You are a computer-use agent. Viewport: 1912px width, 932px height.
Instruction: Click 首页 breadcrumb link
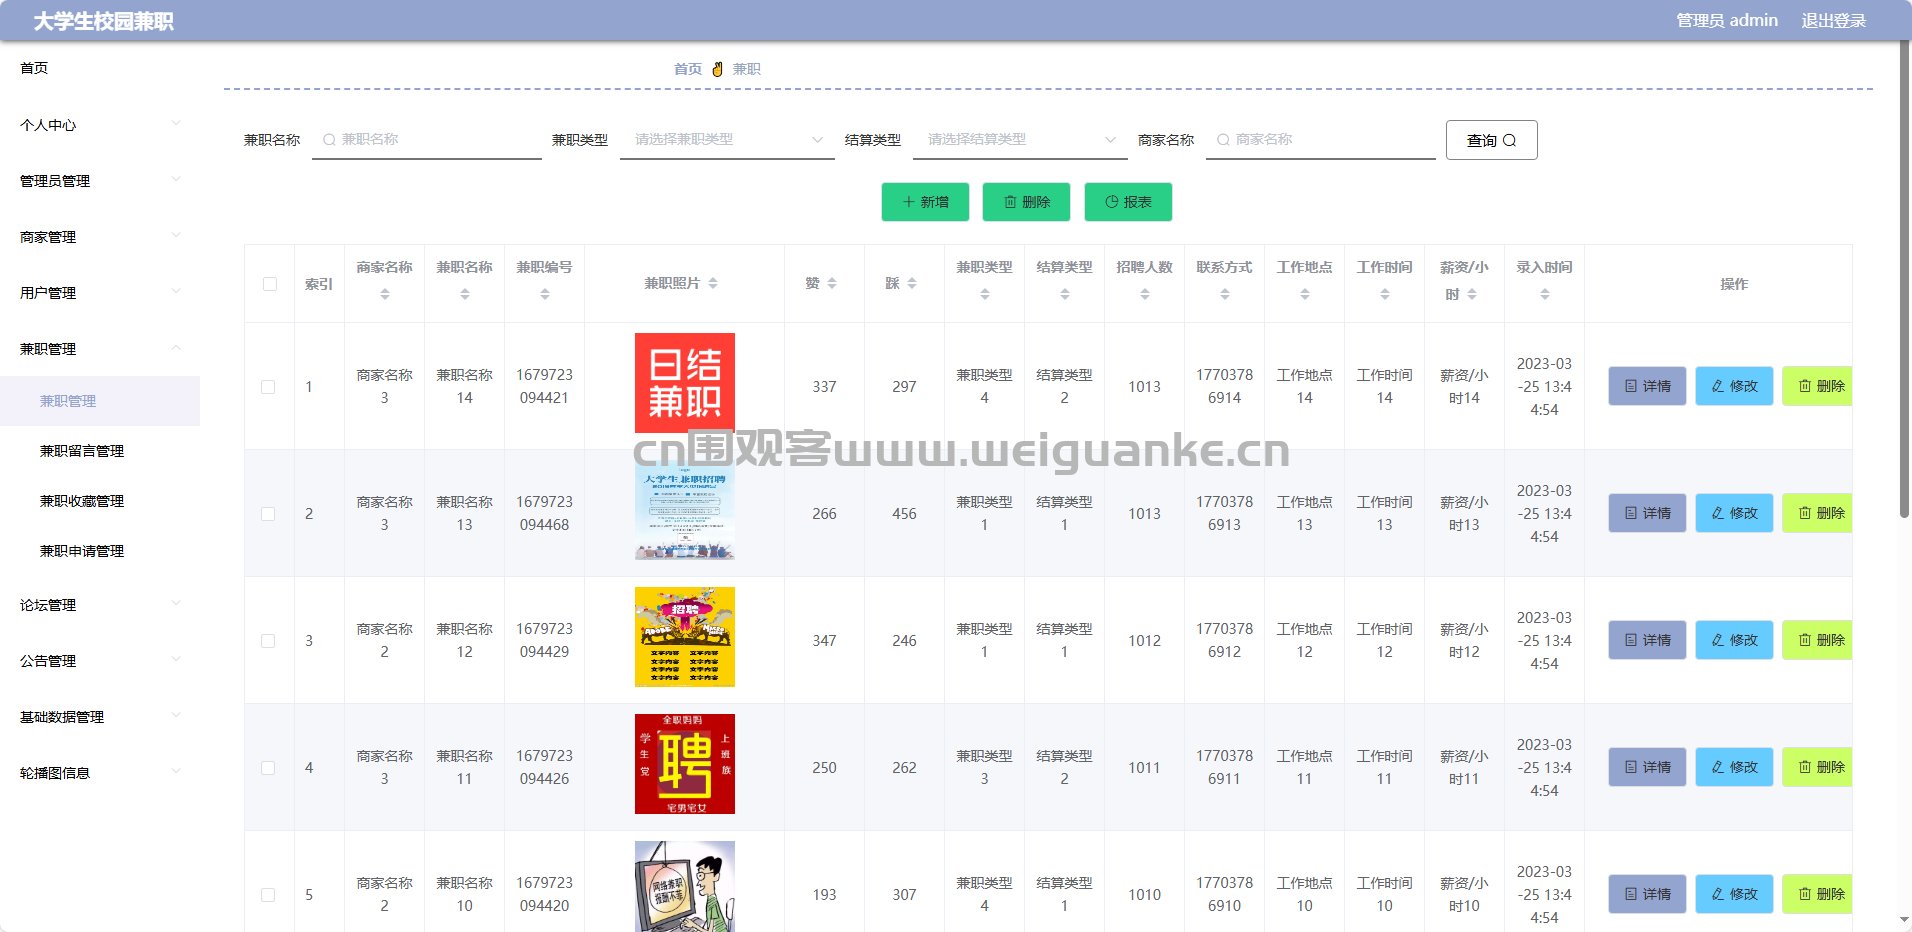click(x=688, y=69)
